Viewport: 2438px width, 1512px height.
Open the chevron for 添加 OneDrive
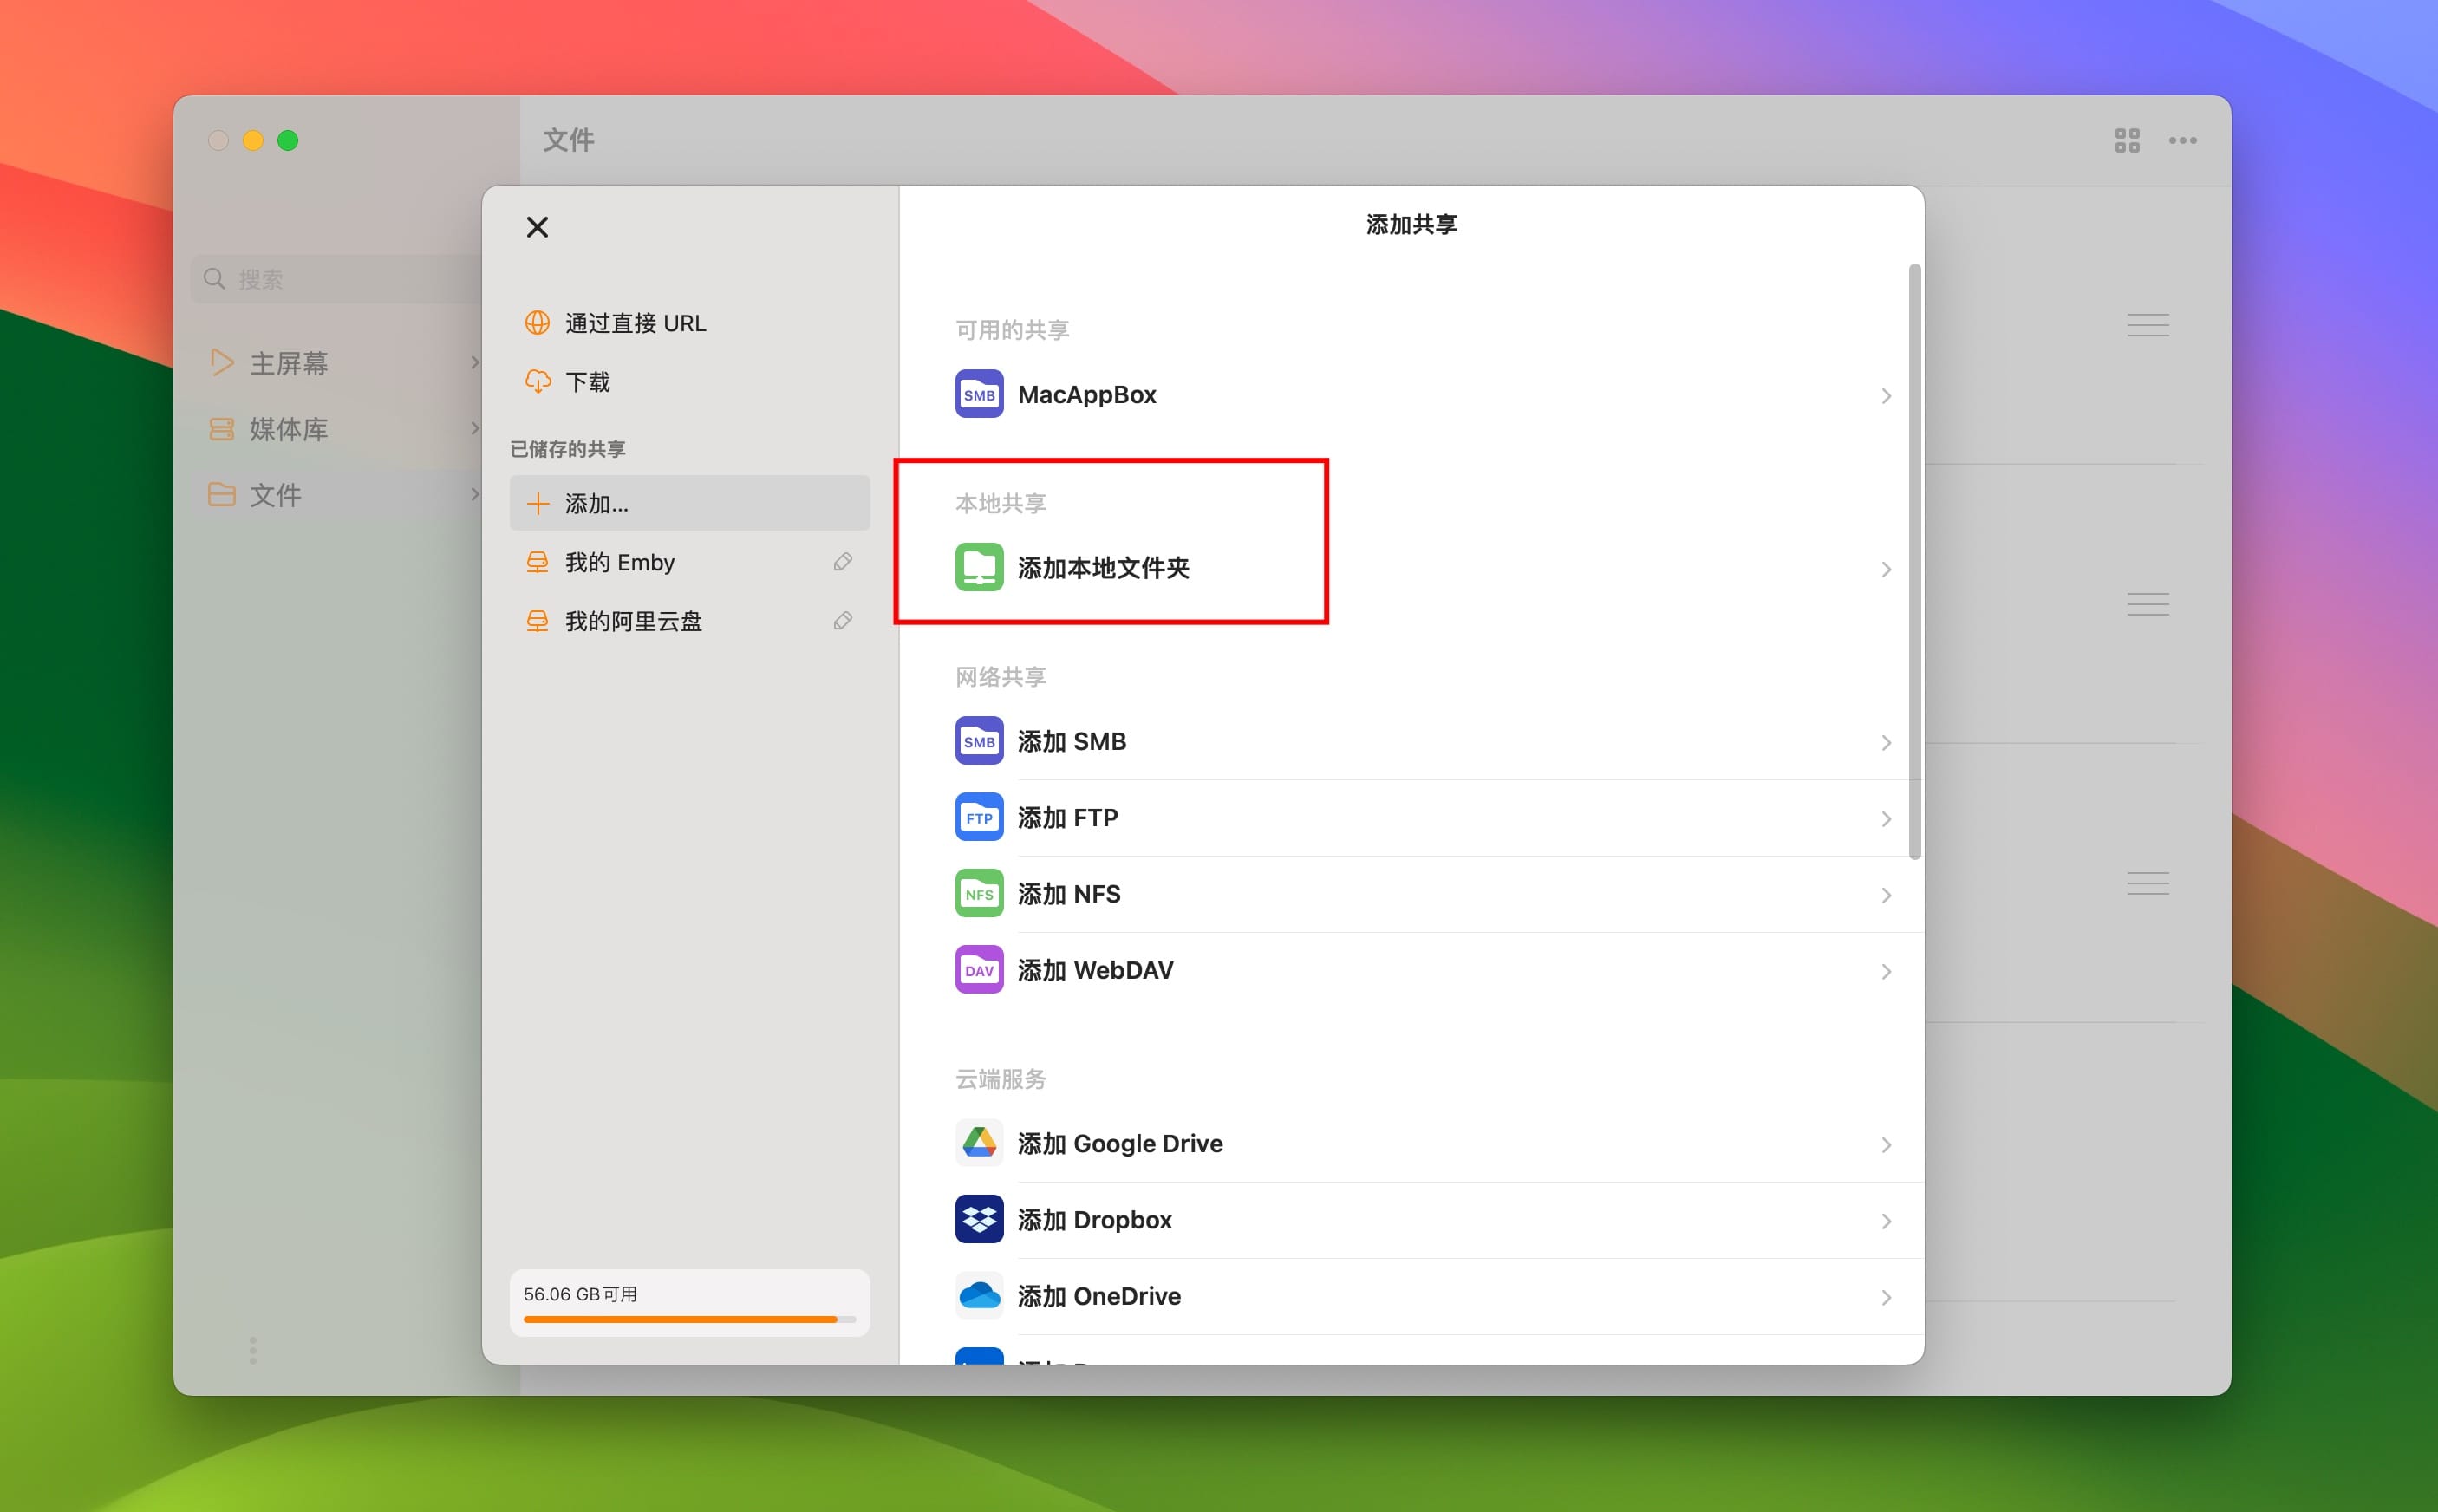[x=1886, y=1297]
